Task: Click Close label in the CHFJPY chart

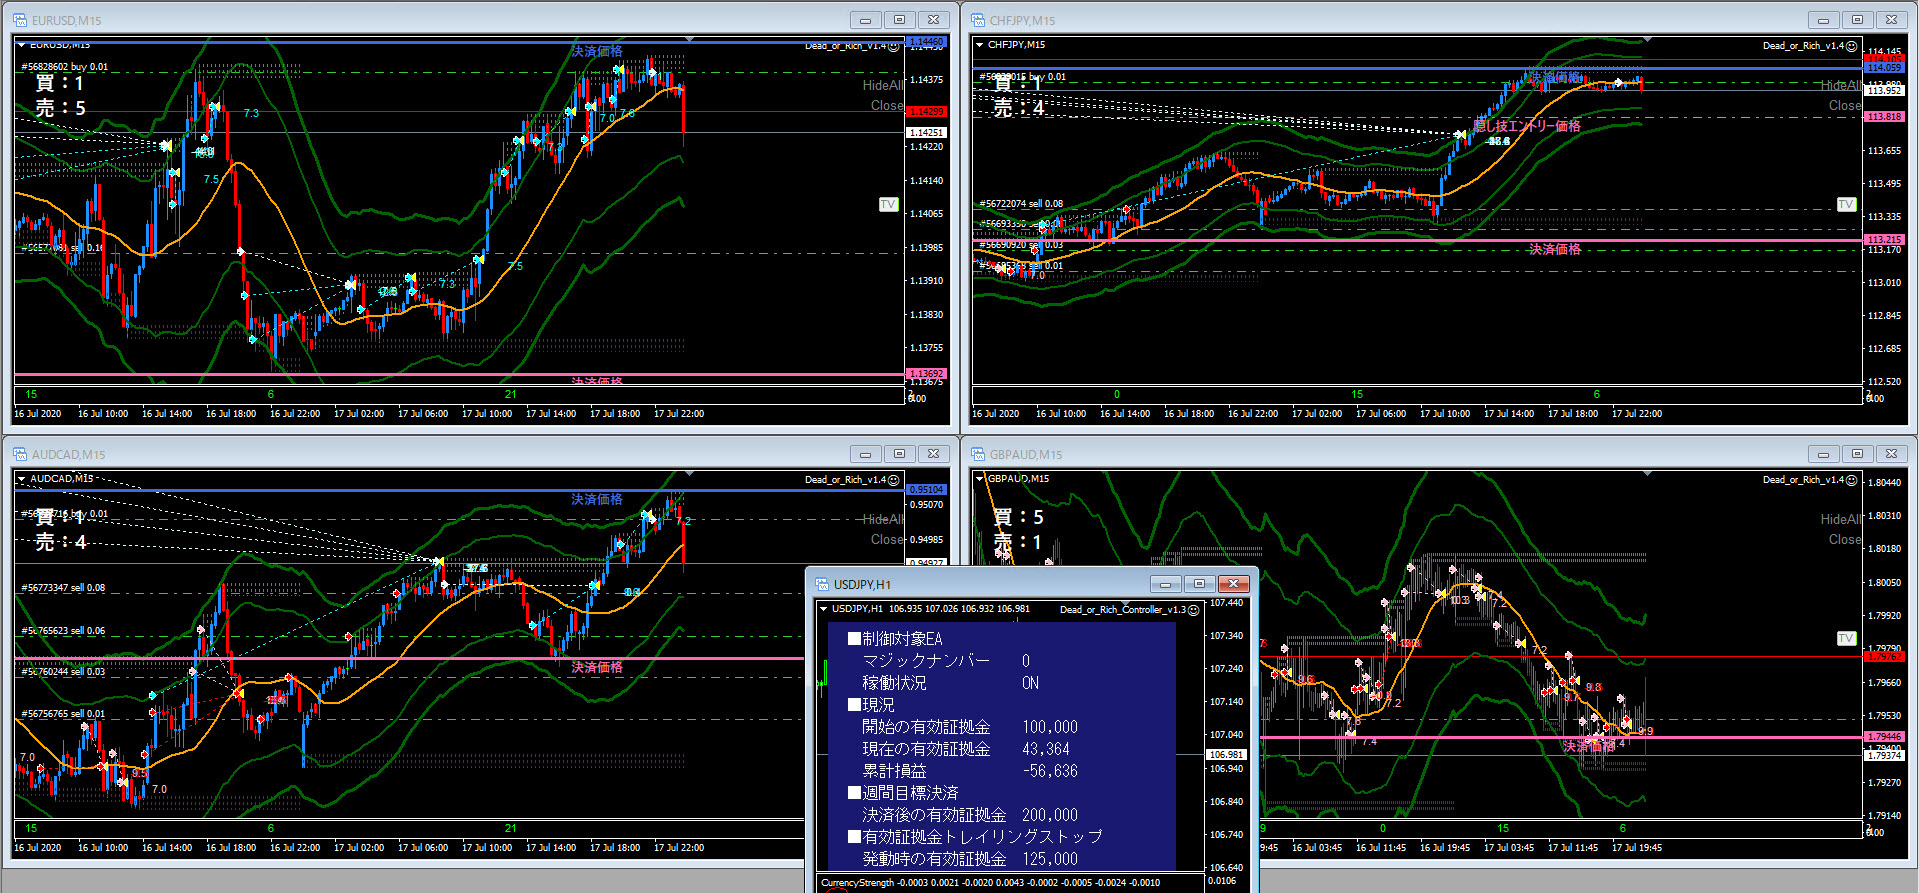Action: [1845, 106]
